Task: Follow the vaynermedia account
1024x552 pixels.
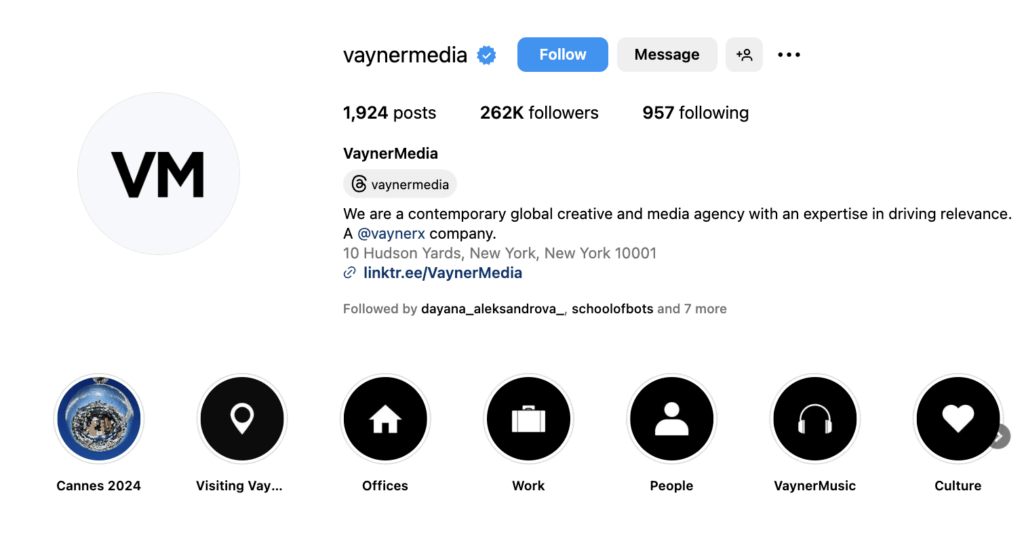Action: coord(562,55)
